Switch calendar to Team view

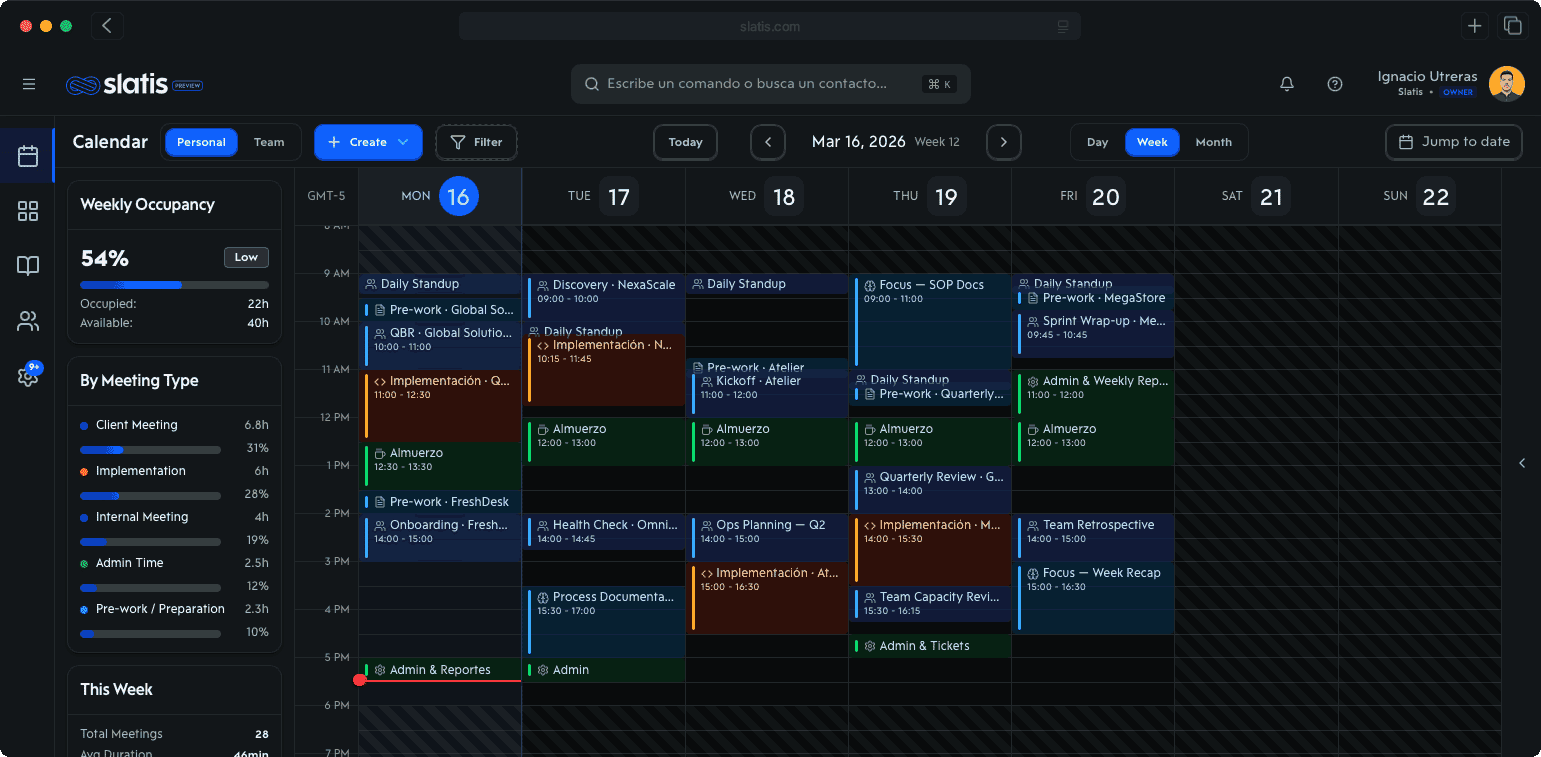tap(269, 142)
